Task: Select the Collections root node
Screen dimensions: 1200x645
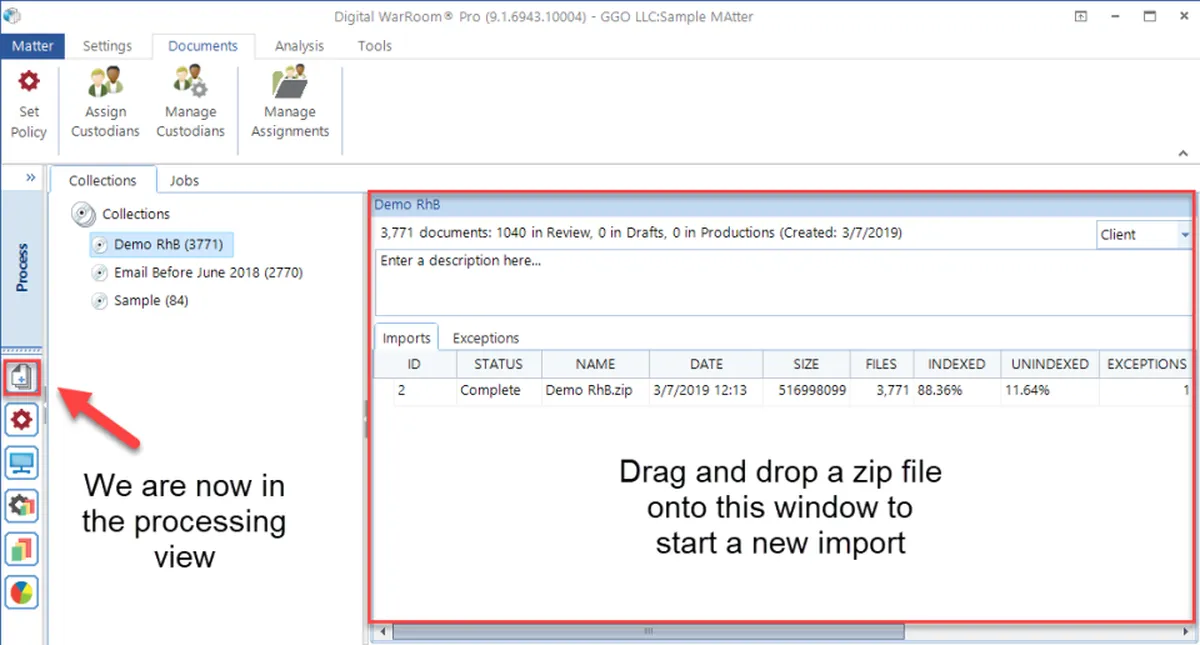Action: 136,214
